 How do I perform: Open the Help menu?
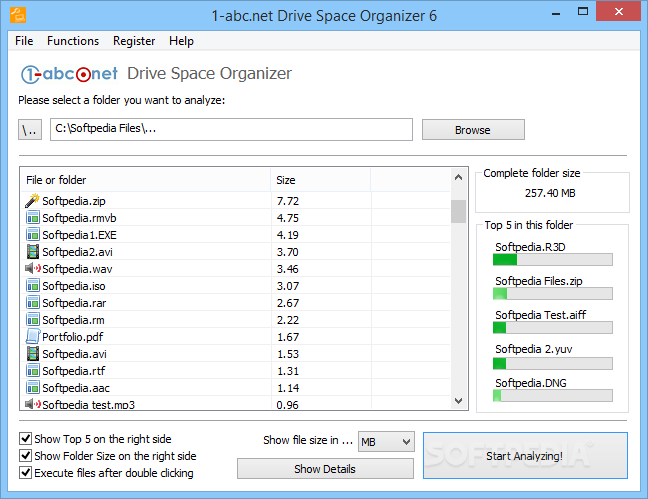pos(181,41)
